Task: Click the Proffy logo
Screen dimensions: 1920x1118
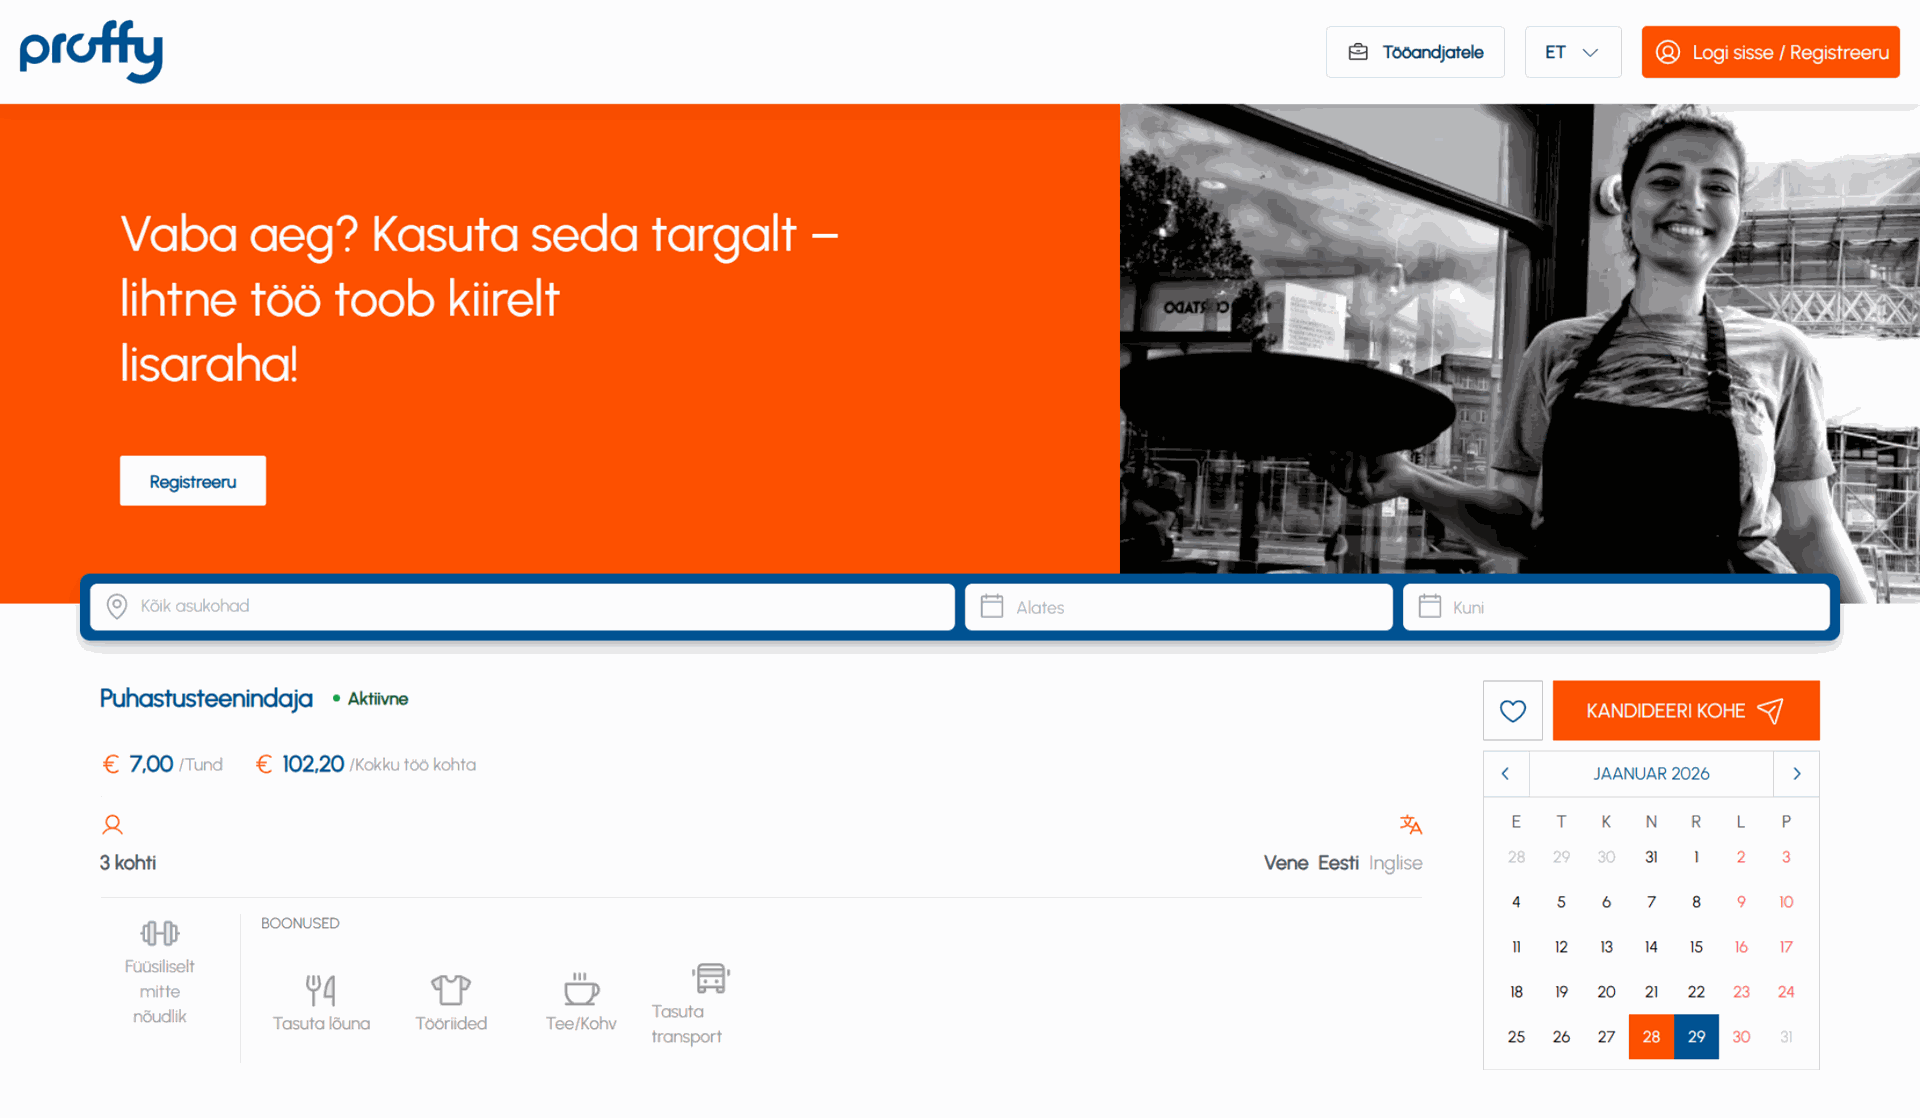Action: pyautogui.click(x=91, y=51)
